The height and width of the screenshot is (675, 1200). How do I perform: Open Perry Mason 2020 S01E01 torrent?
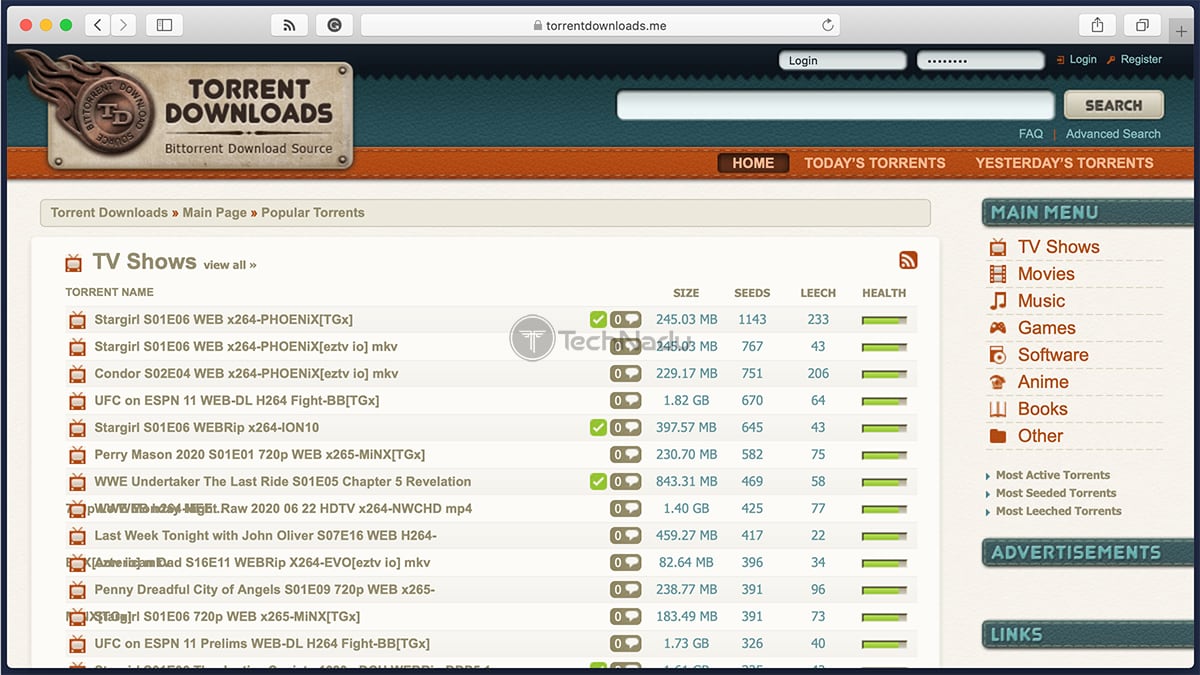coord(259,455)
